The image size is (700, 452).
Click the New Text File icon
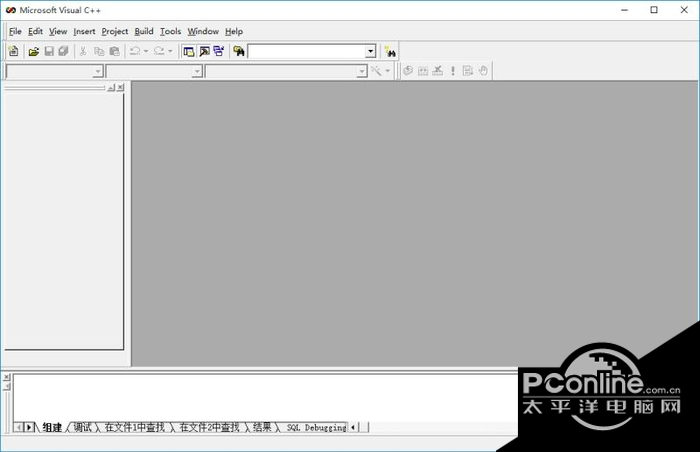pos(13,51)
